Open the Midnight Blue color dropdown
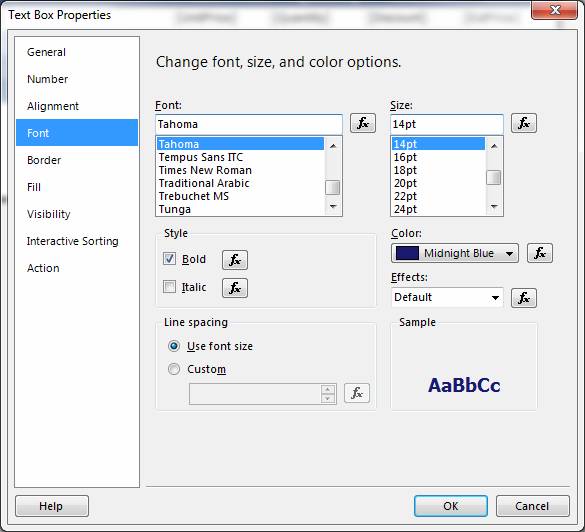 (x=455, y=253)
